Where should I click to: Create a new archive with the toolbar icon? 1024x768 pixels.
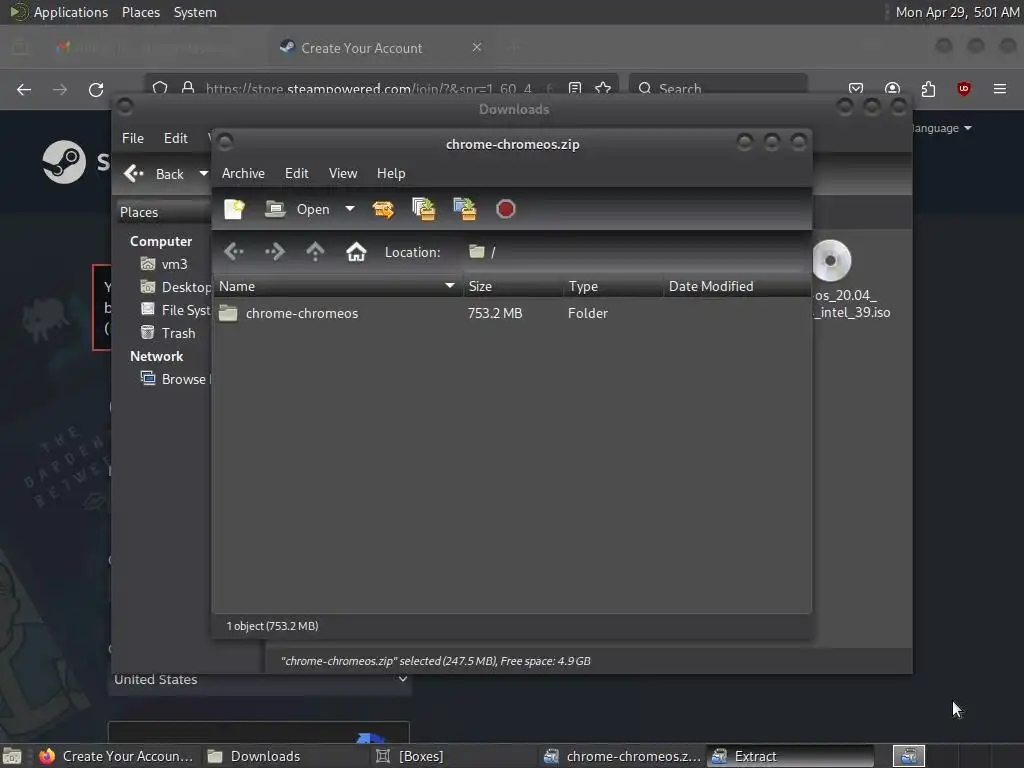pos(234,209)
